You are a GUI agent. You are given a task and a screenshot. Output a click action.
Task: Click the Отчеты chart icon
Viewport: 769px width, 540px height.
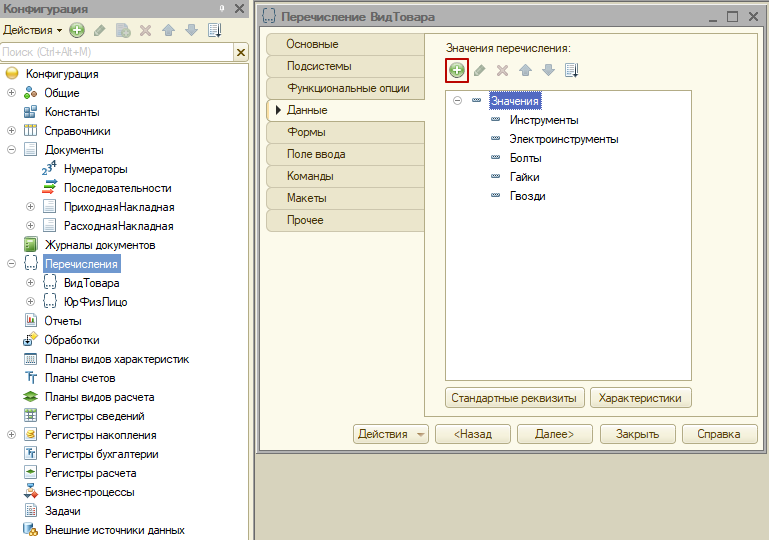(x=30, y=320)
